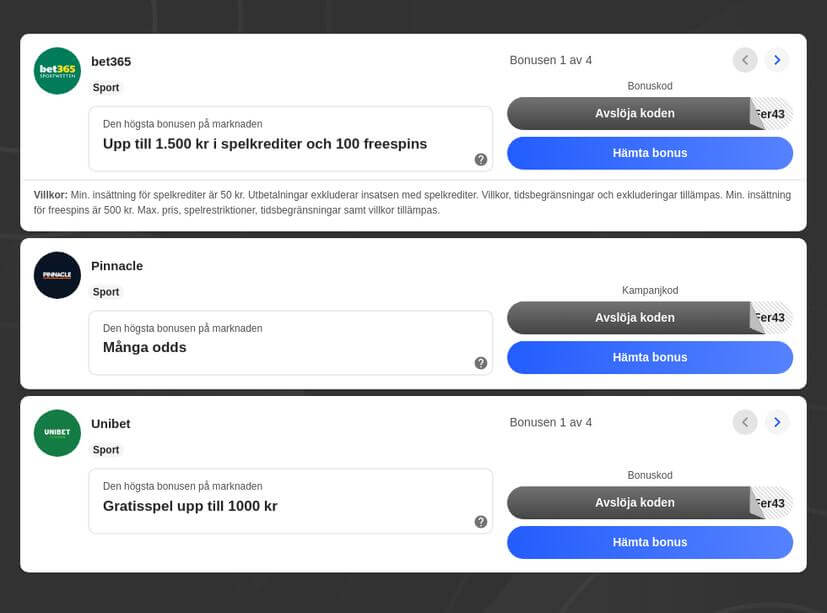Image resolution: width=827 pixels, height=613 pixels.
Task: Click the partially visible Fer43 code on bet365
Action: pyautogui.click(x=770, y=113)
